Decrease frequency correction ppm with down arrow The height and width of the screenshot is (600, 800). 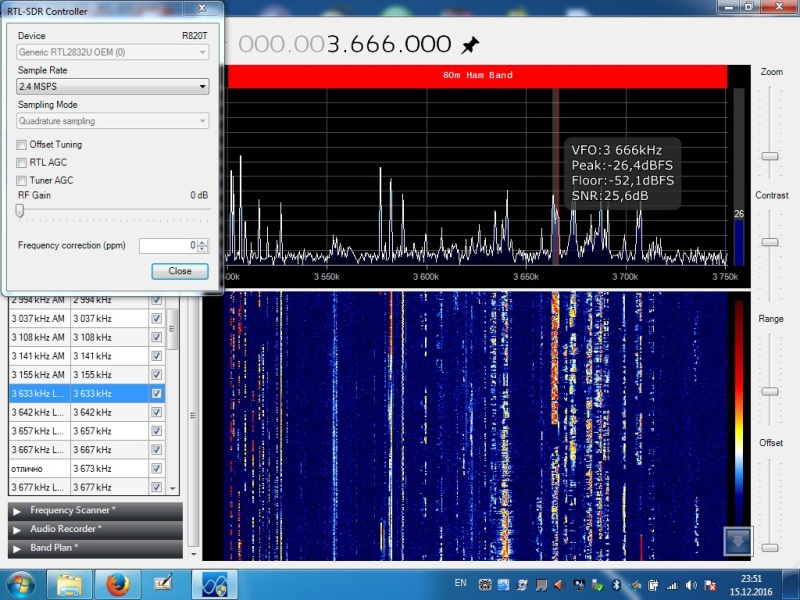coord(203,248)
